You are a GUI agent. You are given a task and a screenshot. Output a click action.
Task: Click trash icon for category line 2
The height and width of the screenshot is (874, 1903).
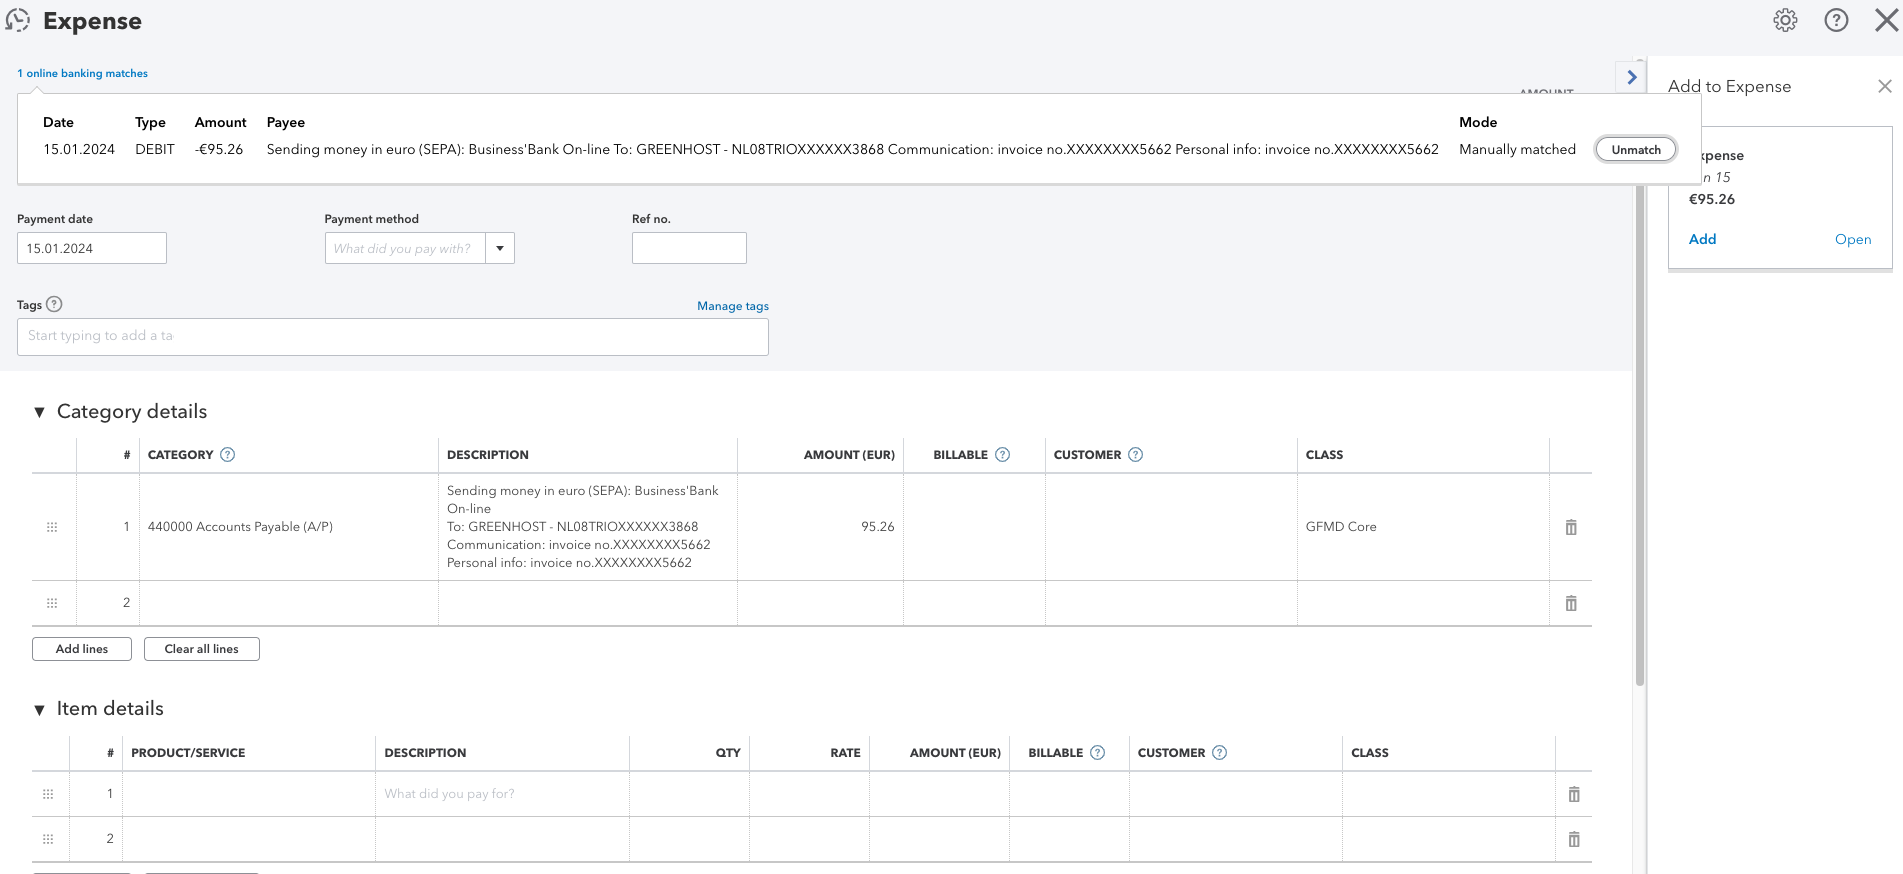pos(1571,603)
